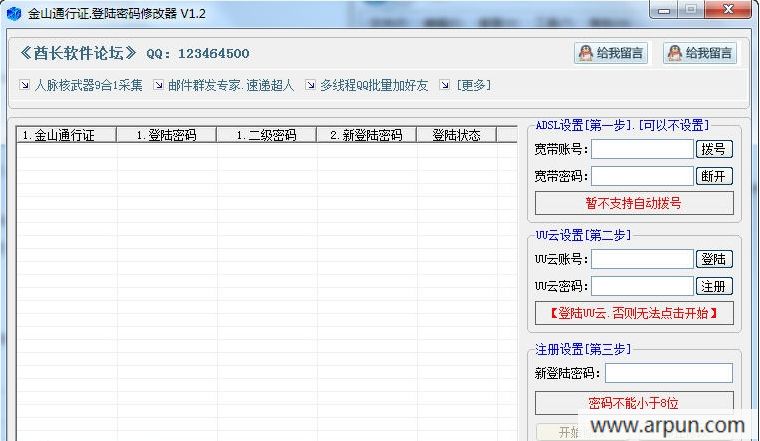Focus the UU云密码 input field
The height and width of the screenshot is (441, 760).
(x=642, y=286)
